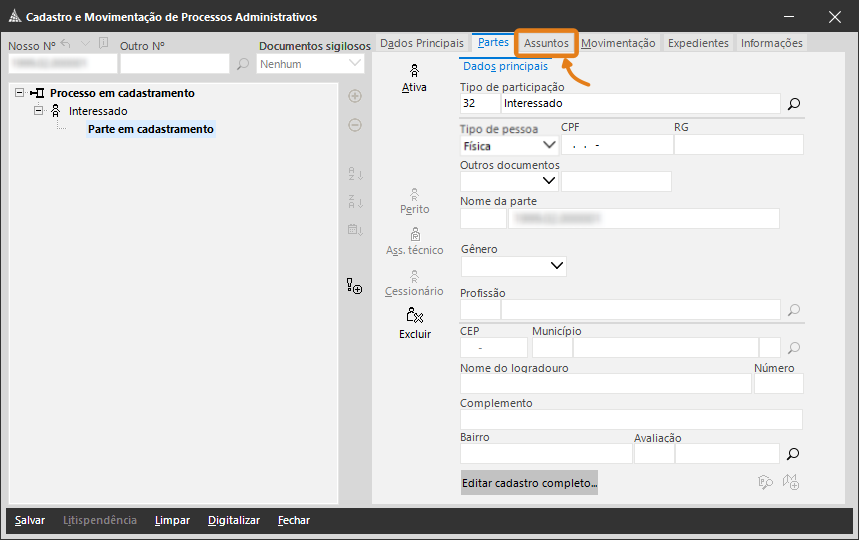Click magnifier next to Avaliação field

[x=794, y=453]
